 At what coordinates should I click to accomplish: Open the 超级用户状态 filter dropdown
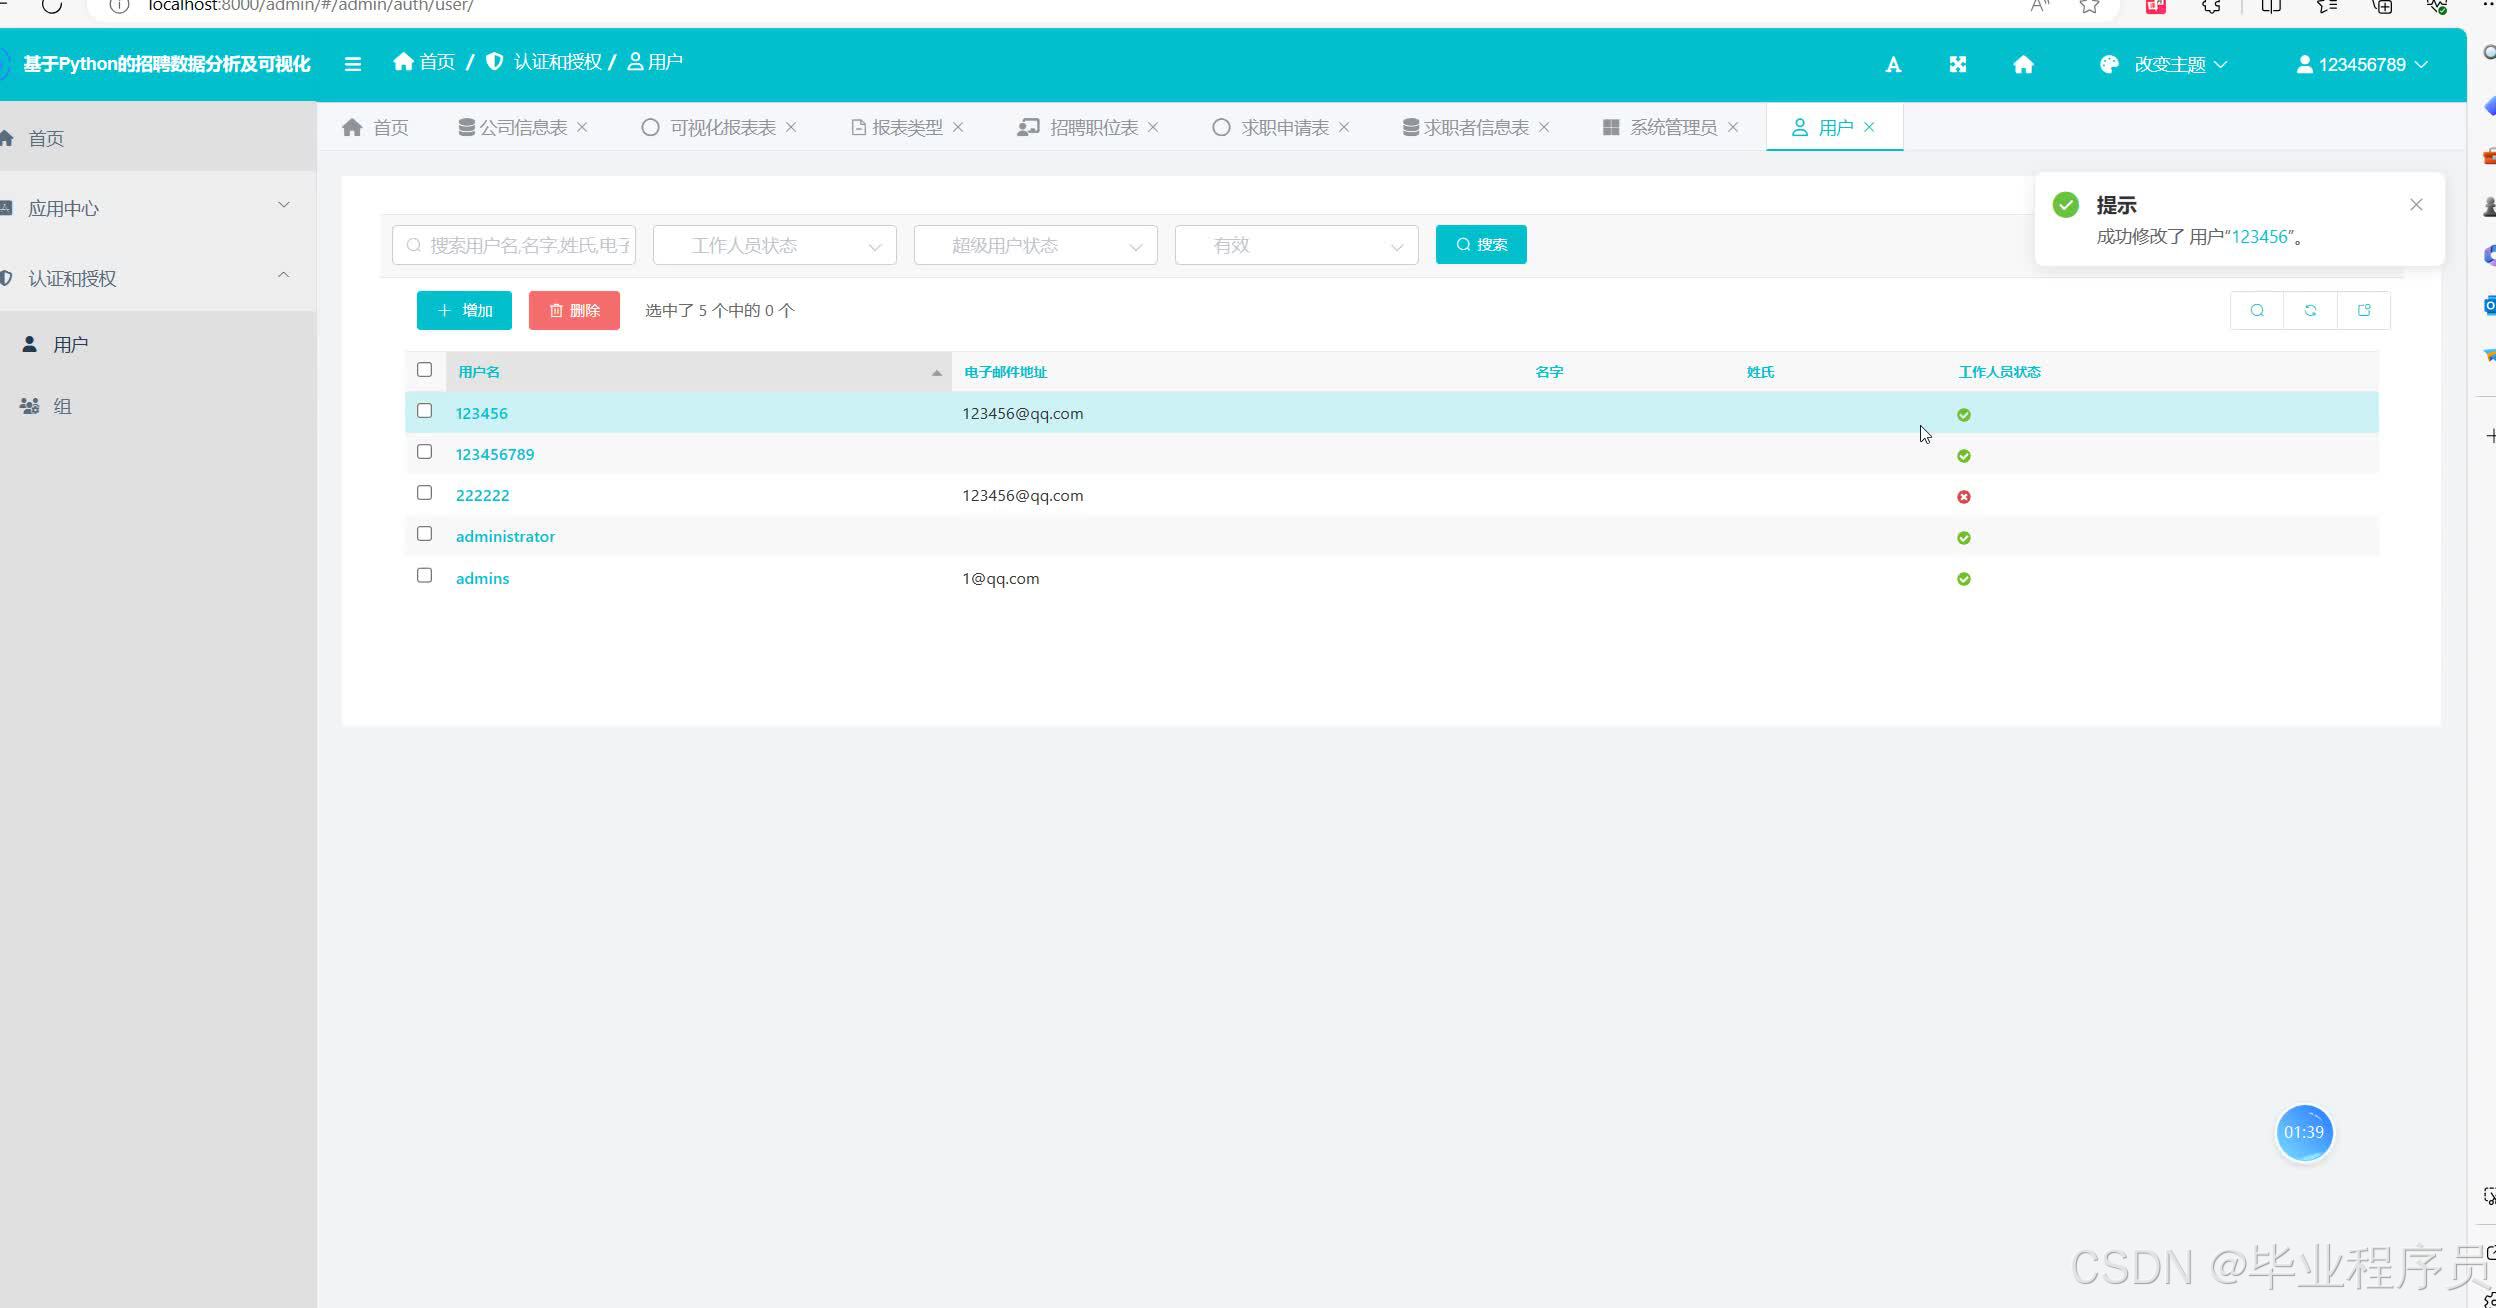point(1036,245)
